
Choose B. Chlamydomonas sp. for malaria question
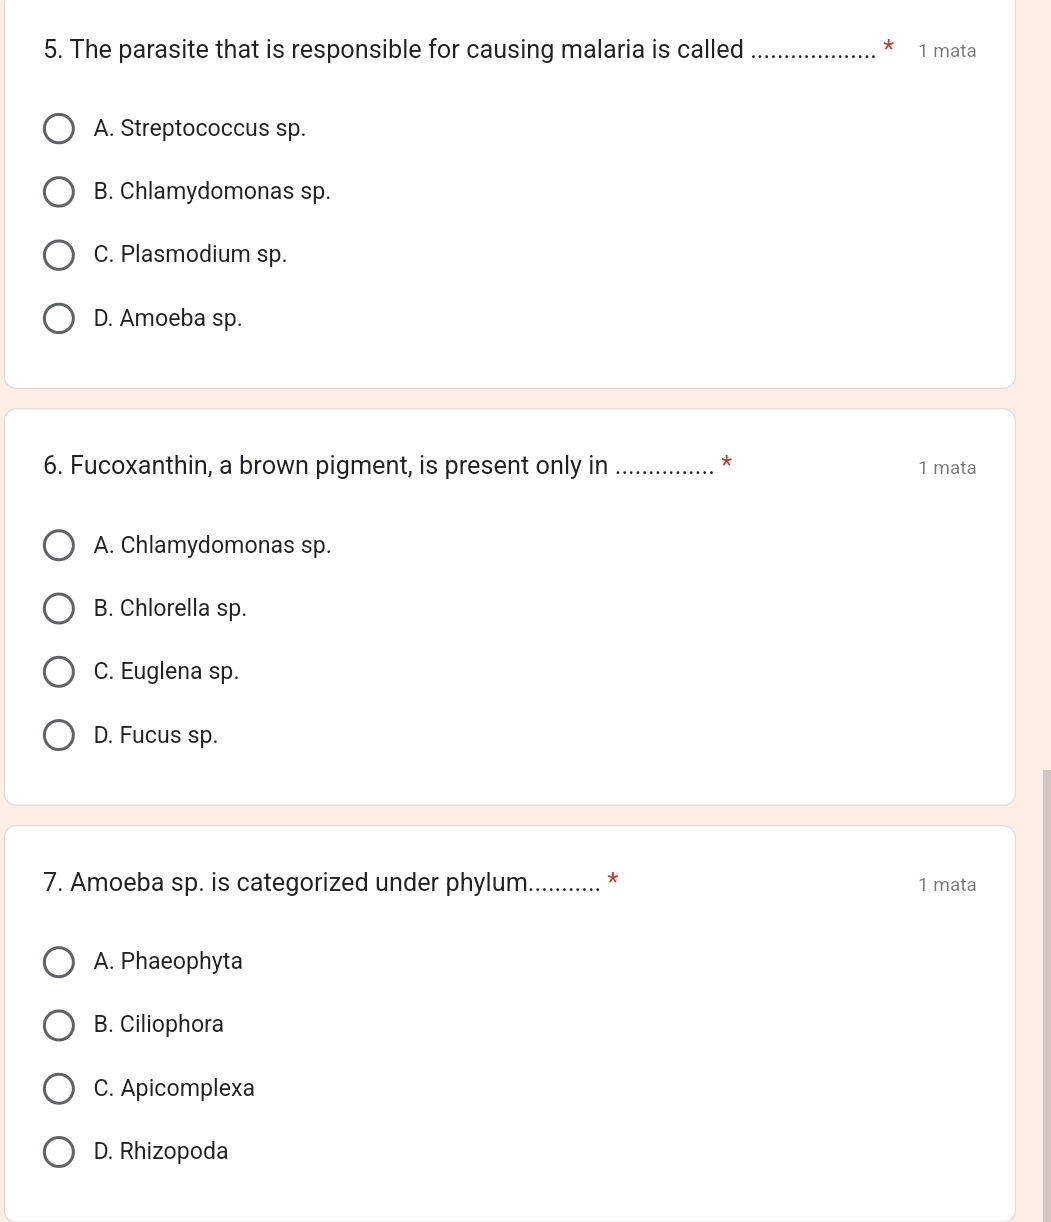59,192
